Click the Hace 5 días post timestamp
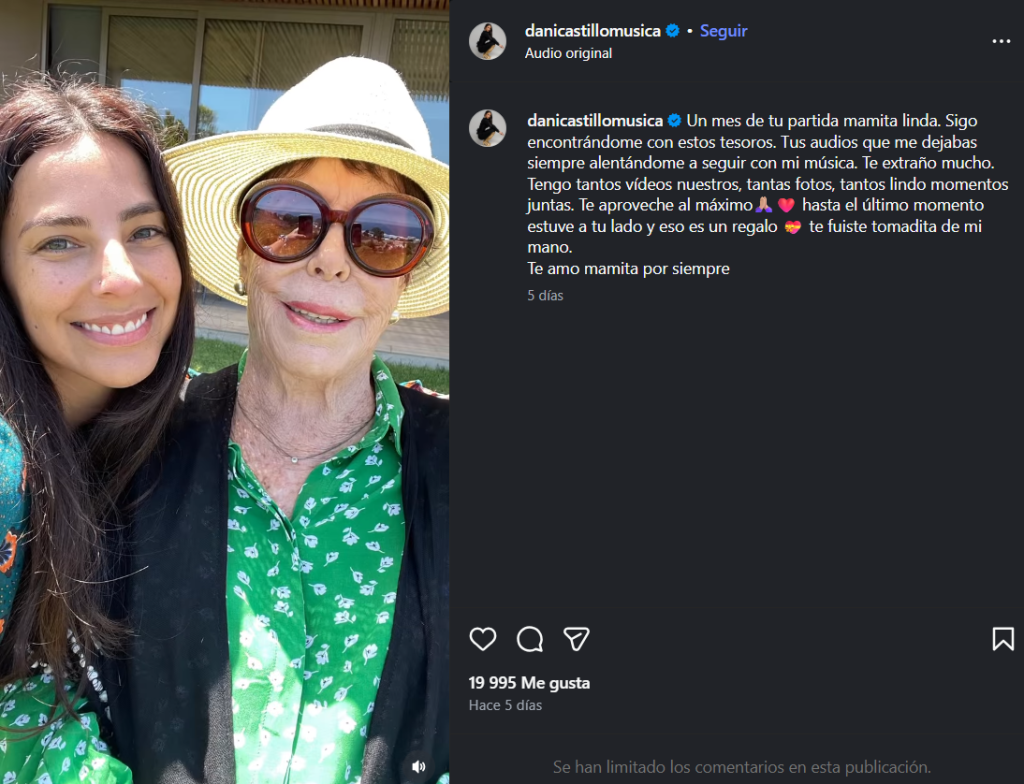The height and width of the screenshot is (784, 1024). click(505, 705)
